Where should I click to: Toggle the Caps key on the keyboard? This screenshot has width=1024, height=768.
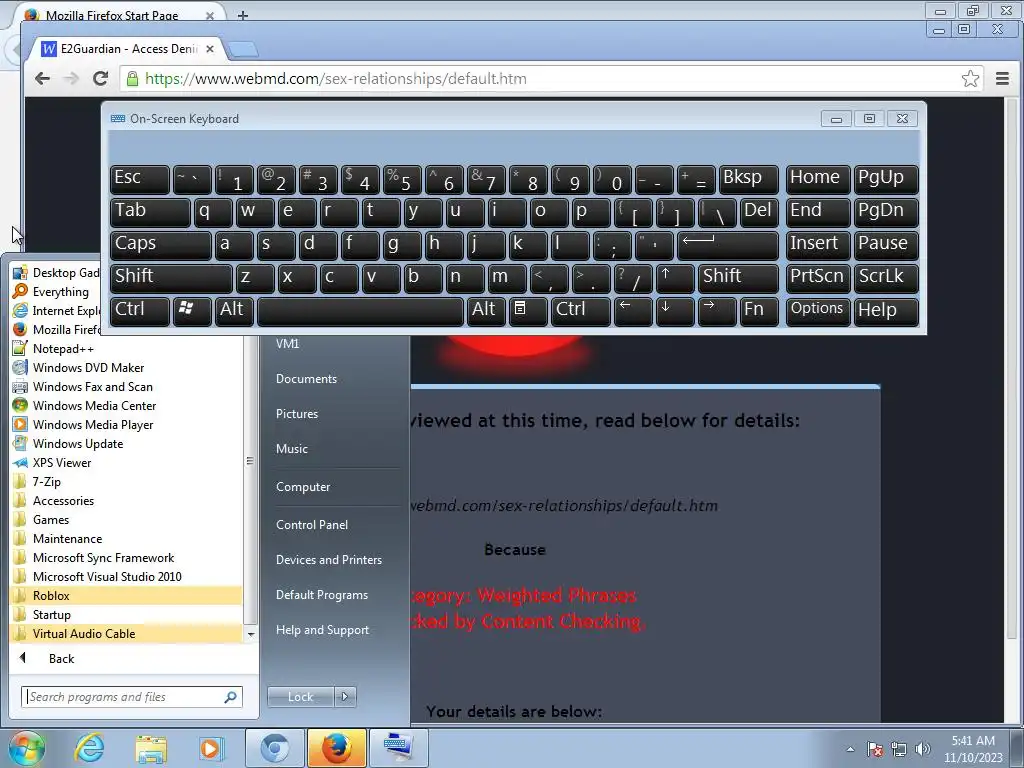coord(160,246)
